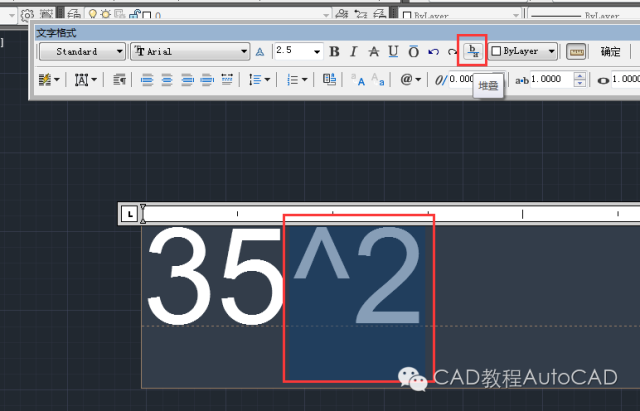The height and width of the screenshot is (411, 640).
Task: Click the white ruler bar
Action: (x=391, y=213)
